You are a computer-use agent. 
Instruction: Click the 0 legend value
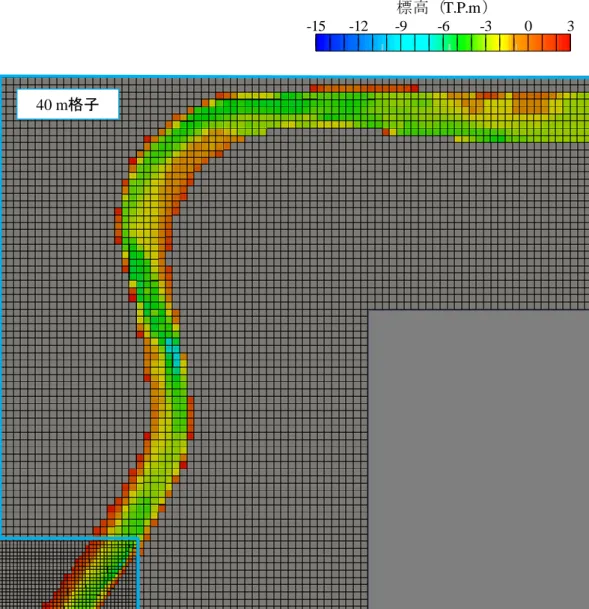(x=528, y=26)
